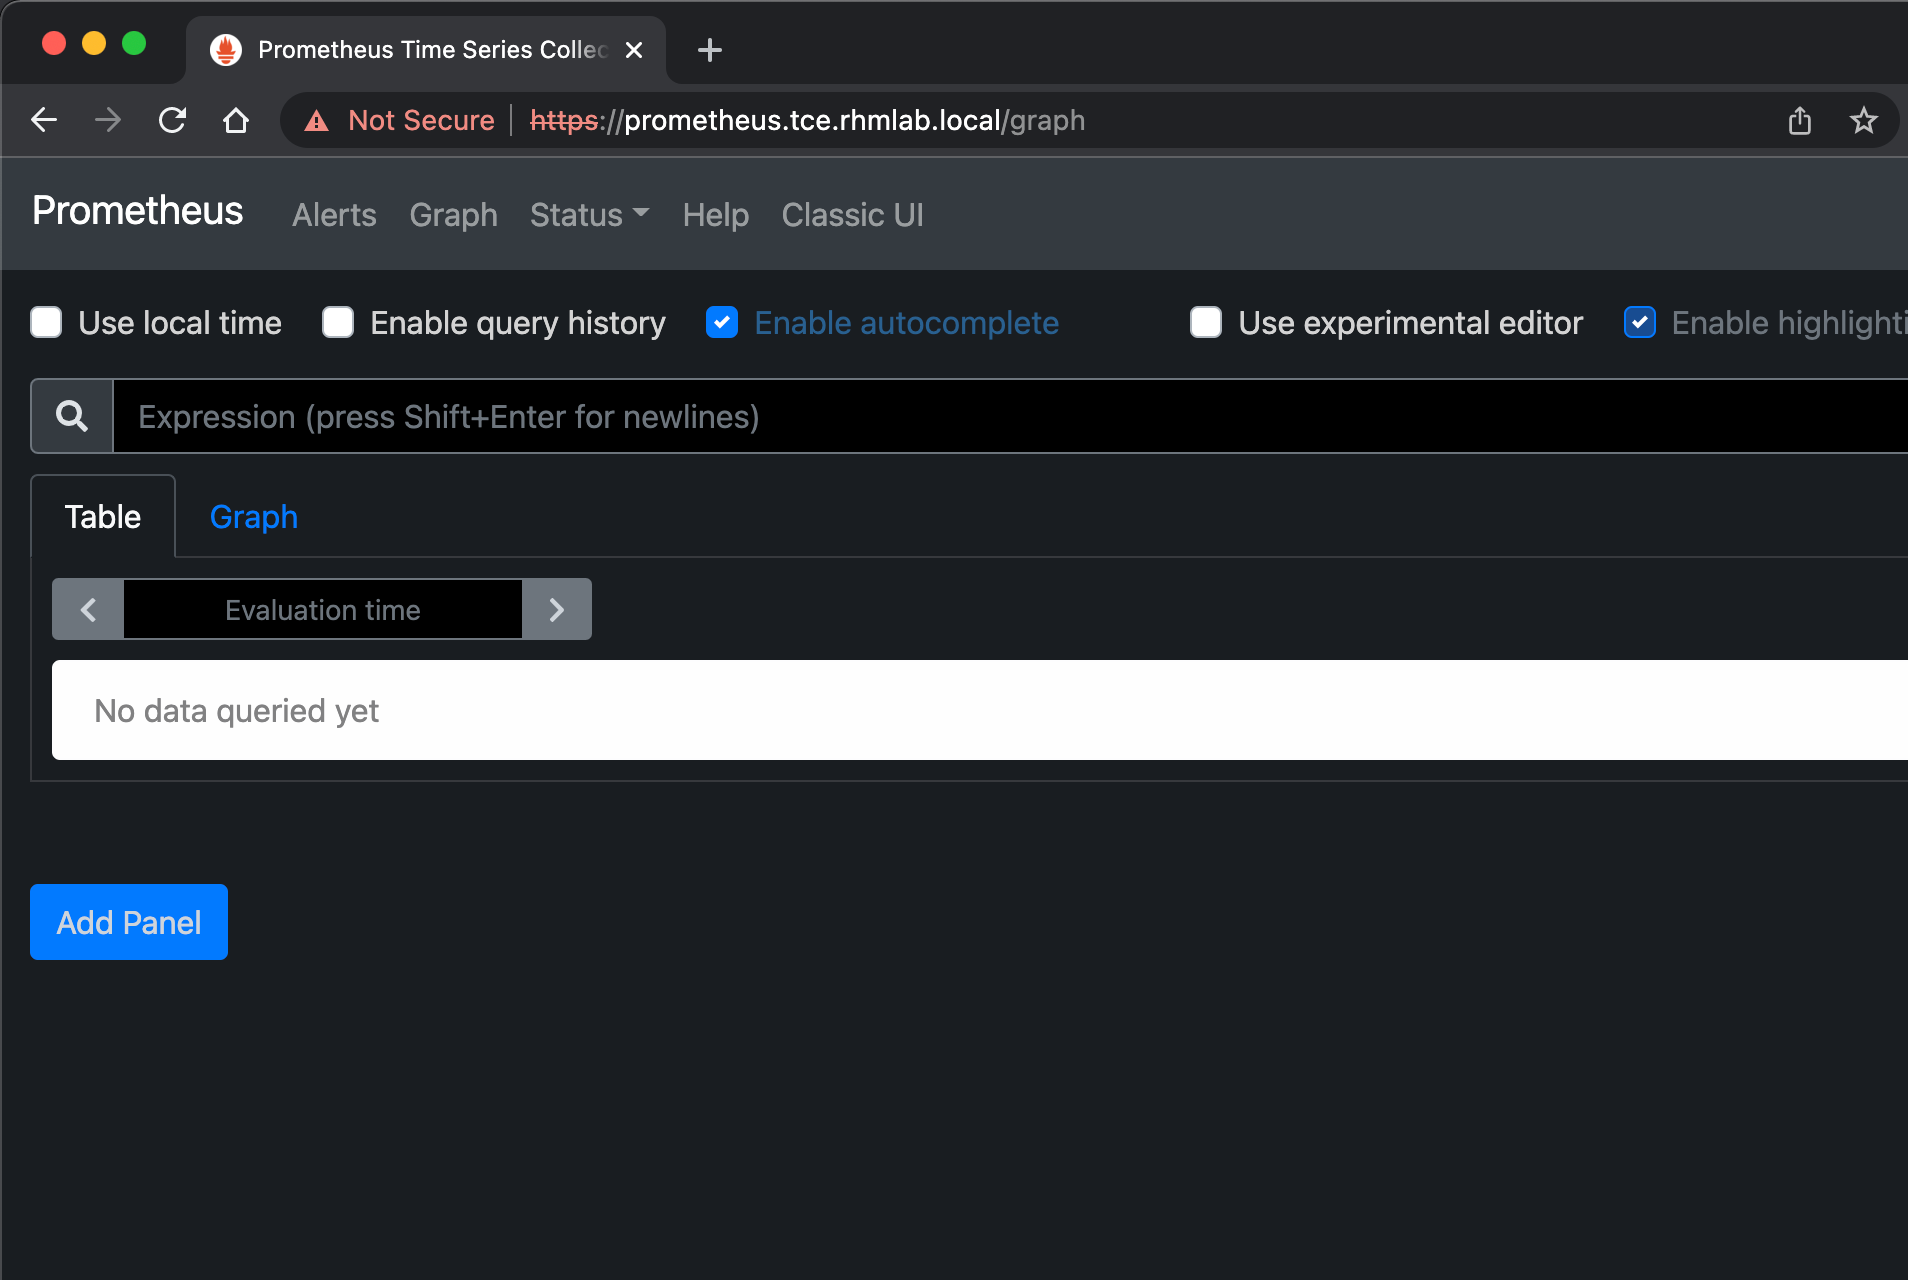
Task: Click the 'Use local time' label
Action: click(180, 323)
